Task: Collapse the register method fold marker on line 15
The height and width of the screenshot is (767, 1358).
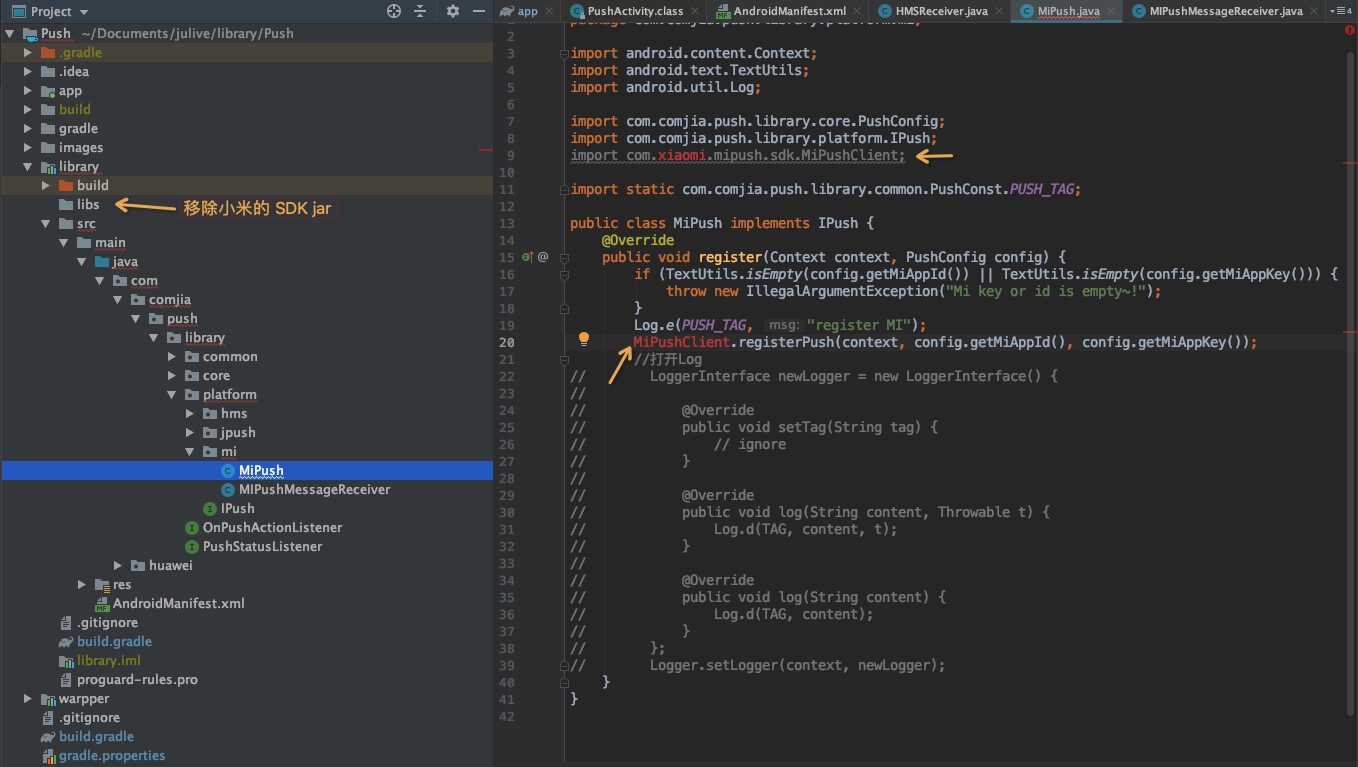Action: 563,257
